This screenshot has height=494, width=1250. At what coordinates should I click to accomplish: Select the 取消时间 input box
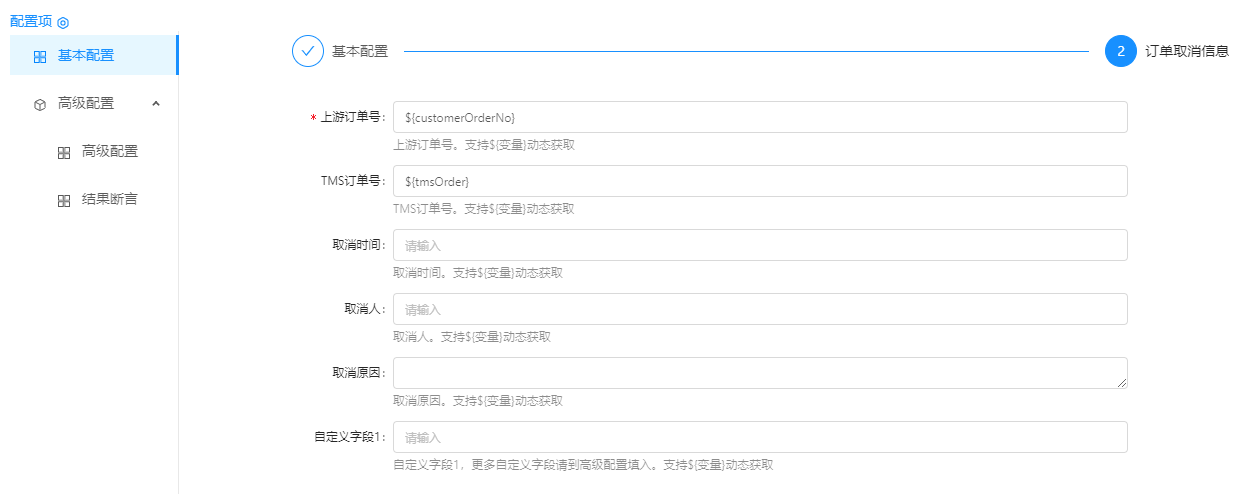[x=760, y=245]
